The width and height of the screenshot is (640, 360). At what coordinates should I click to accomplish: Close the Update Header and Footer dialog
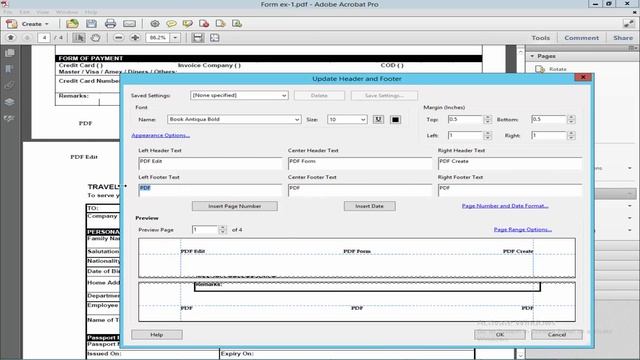[583, 77]
